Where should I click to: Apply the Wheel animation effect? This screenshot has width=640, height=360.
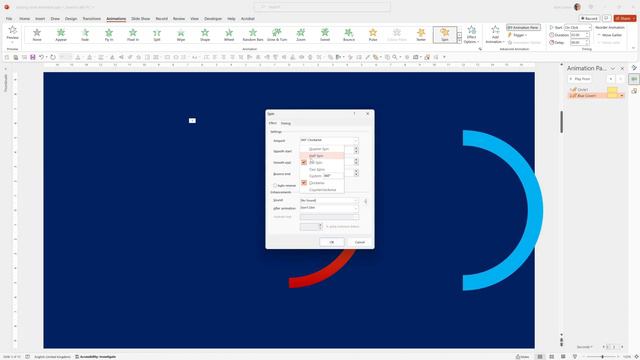tap(229, 35)
